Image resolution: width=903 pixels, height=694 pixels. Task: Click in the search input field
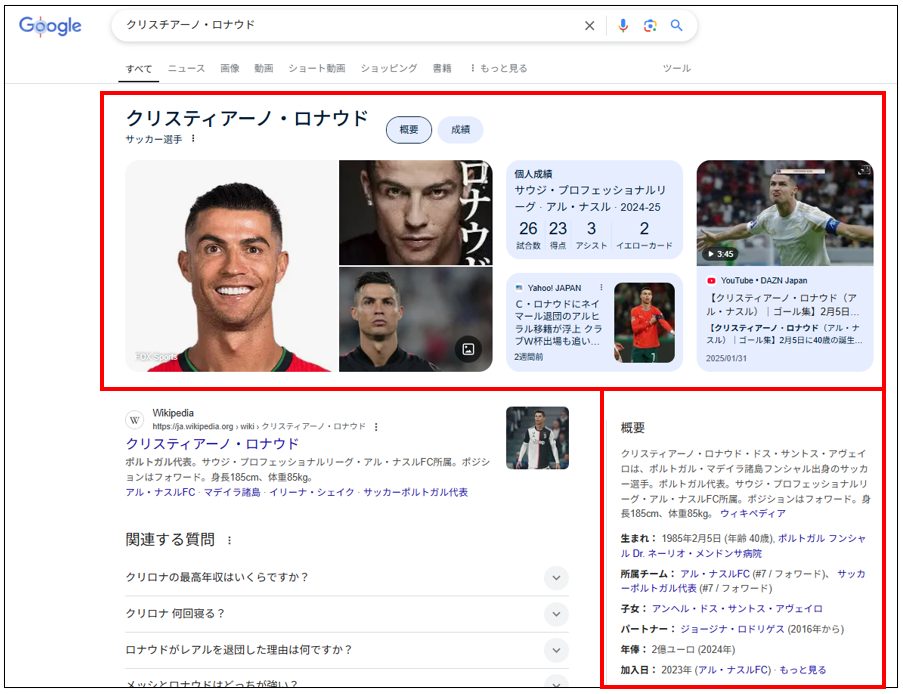[351, 25]
